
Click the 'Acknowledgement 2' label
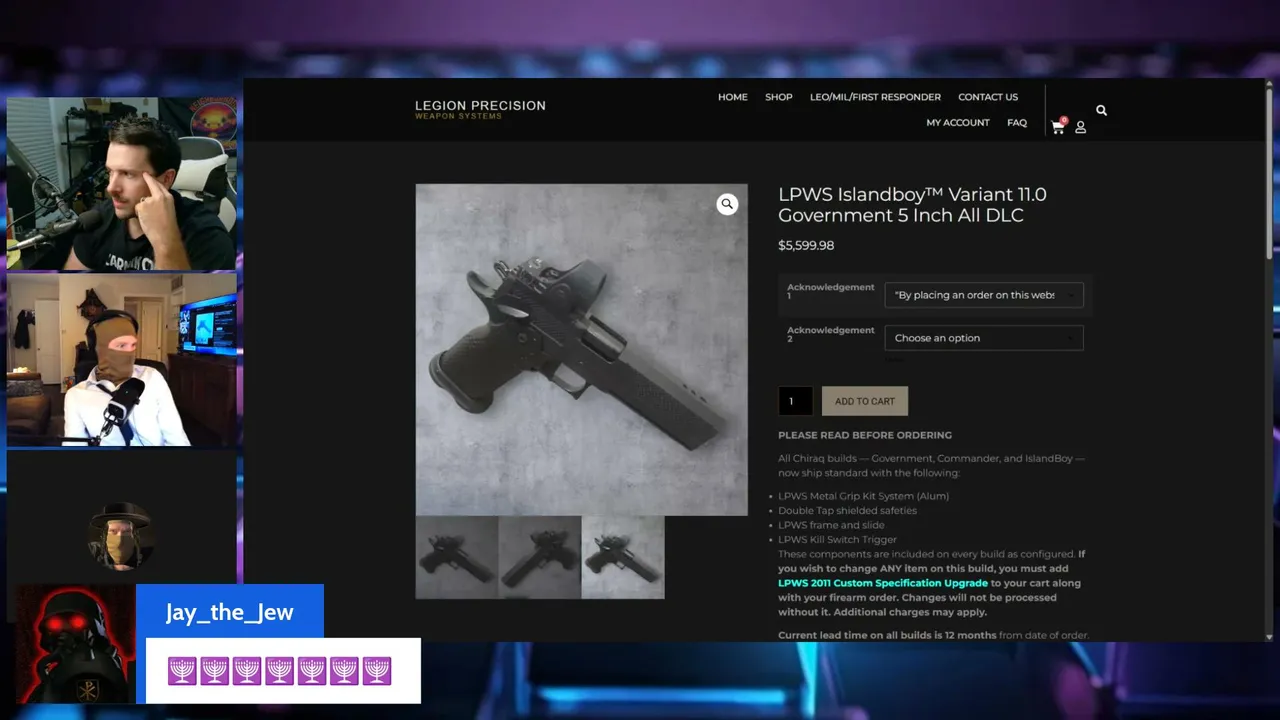coord(831,334)
